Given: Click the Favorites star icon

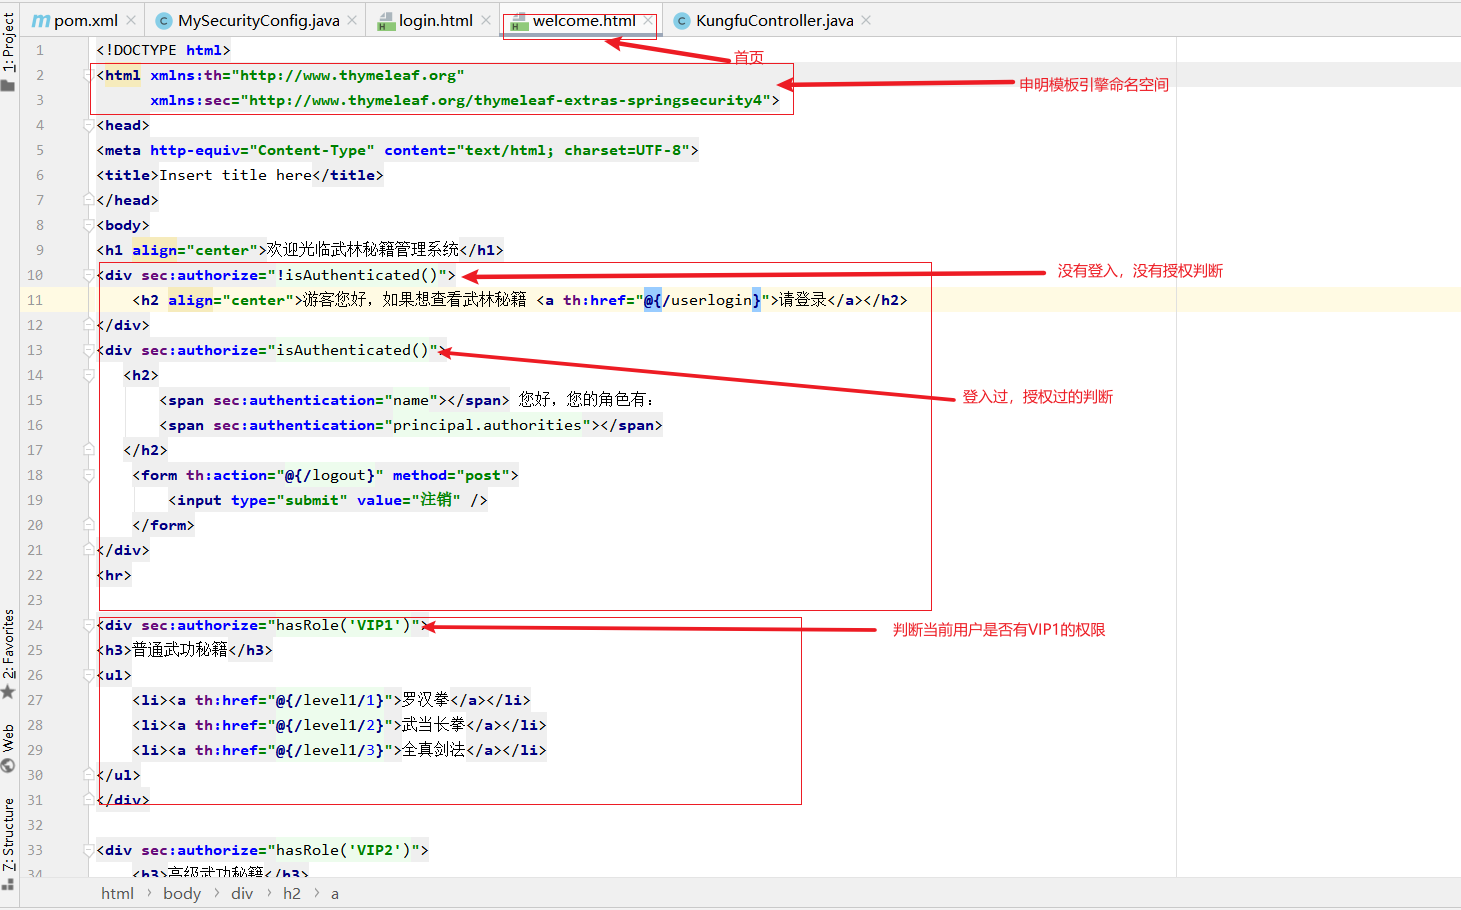Looking at the screenshot, I should 8,692.
